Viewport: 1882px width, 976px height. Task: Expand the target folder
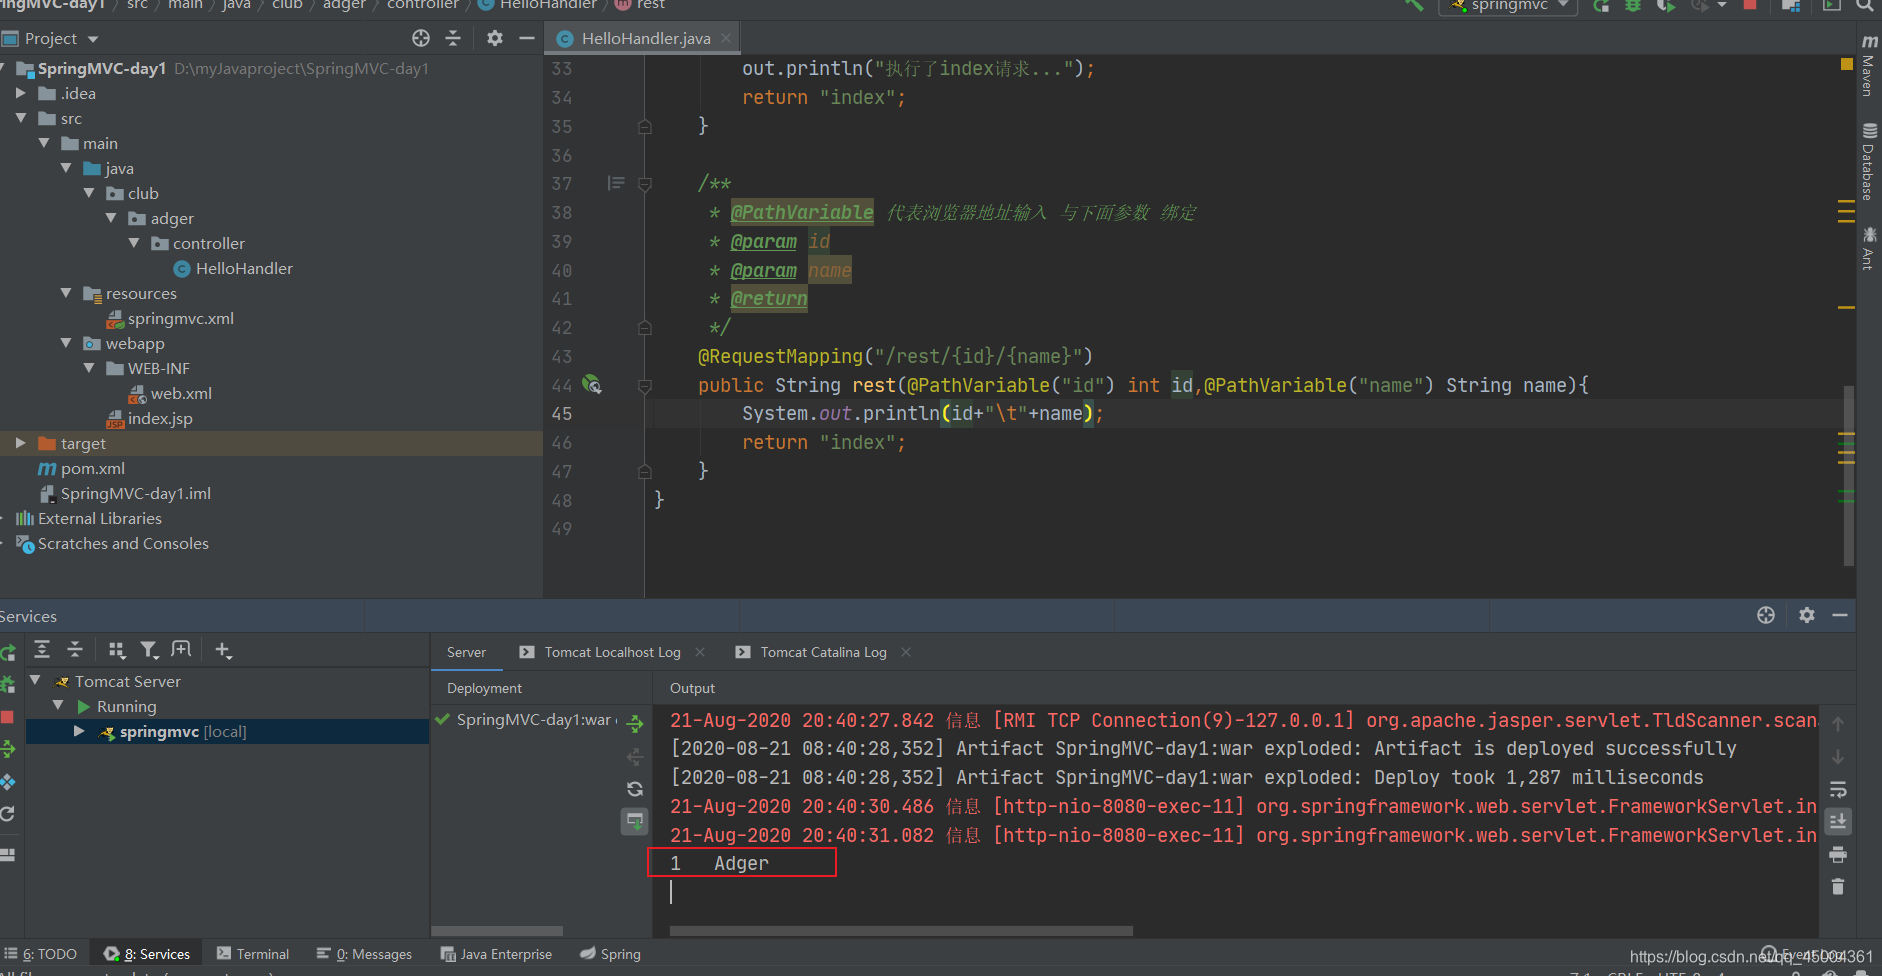[x=20, y=443]
